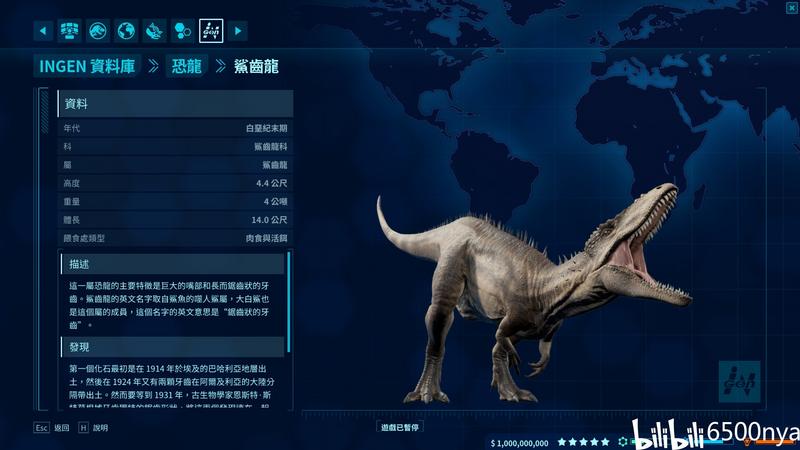This screenshot has width=800, height=450.
Task: Click the 科 row value 鯊齒龍科
Action: coord(270,146)
